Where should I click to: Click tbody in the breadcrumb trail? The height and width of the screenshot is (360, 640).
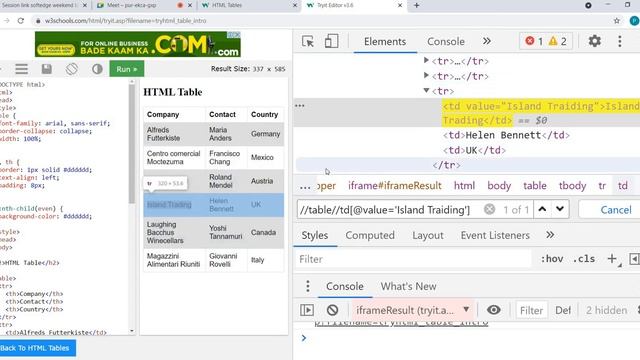[572, 186]
